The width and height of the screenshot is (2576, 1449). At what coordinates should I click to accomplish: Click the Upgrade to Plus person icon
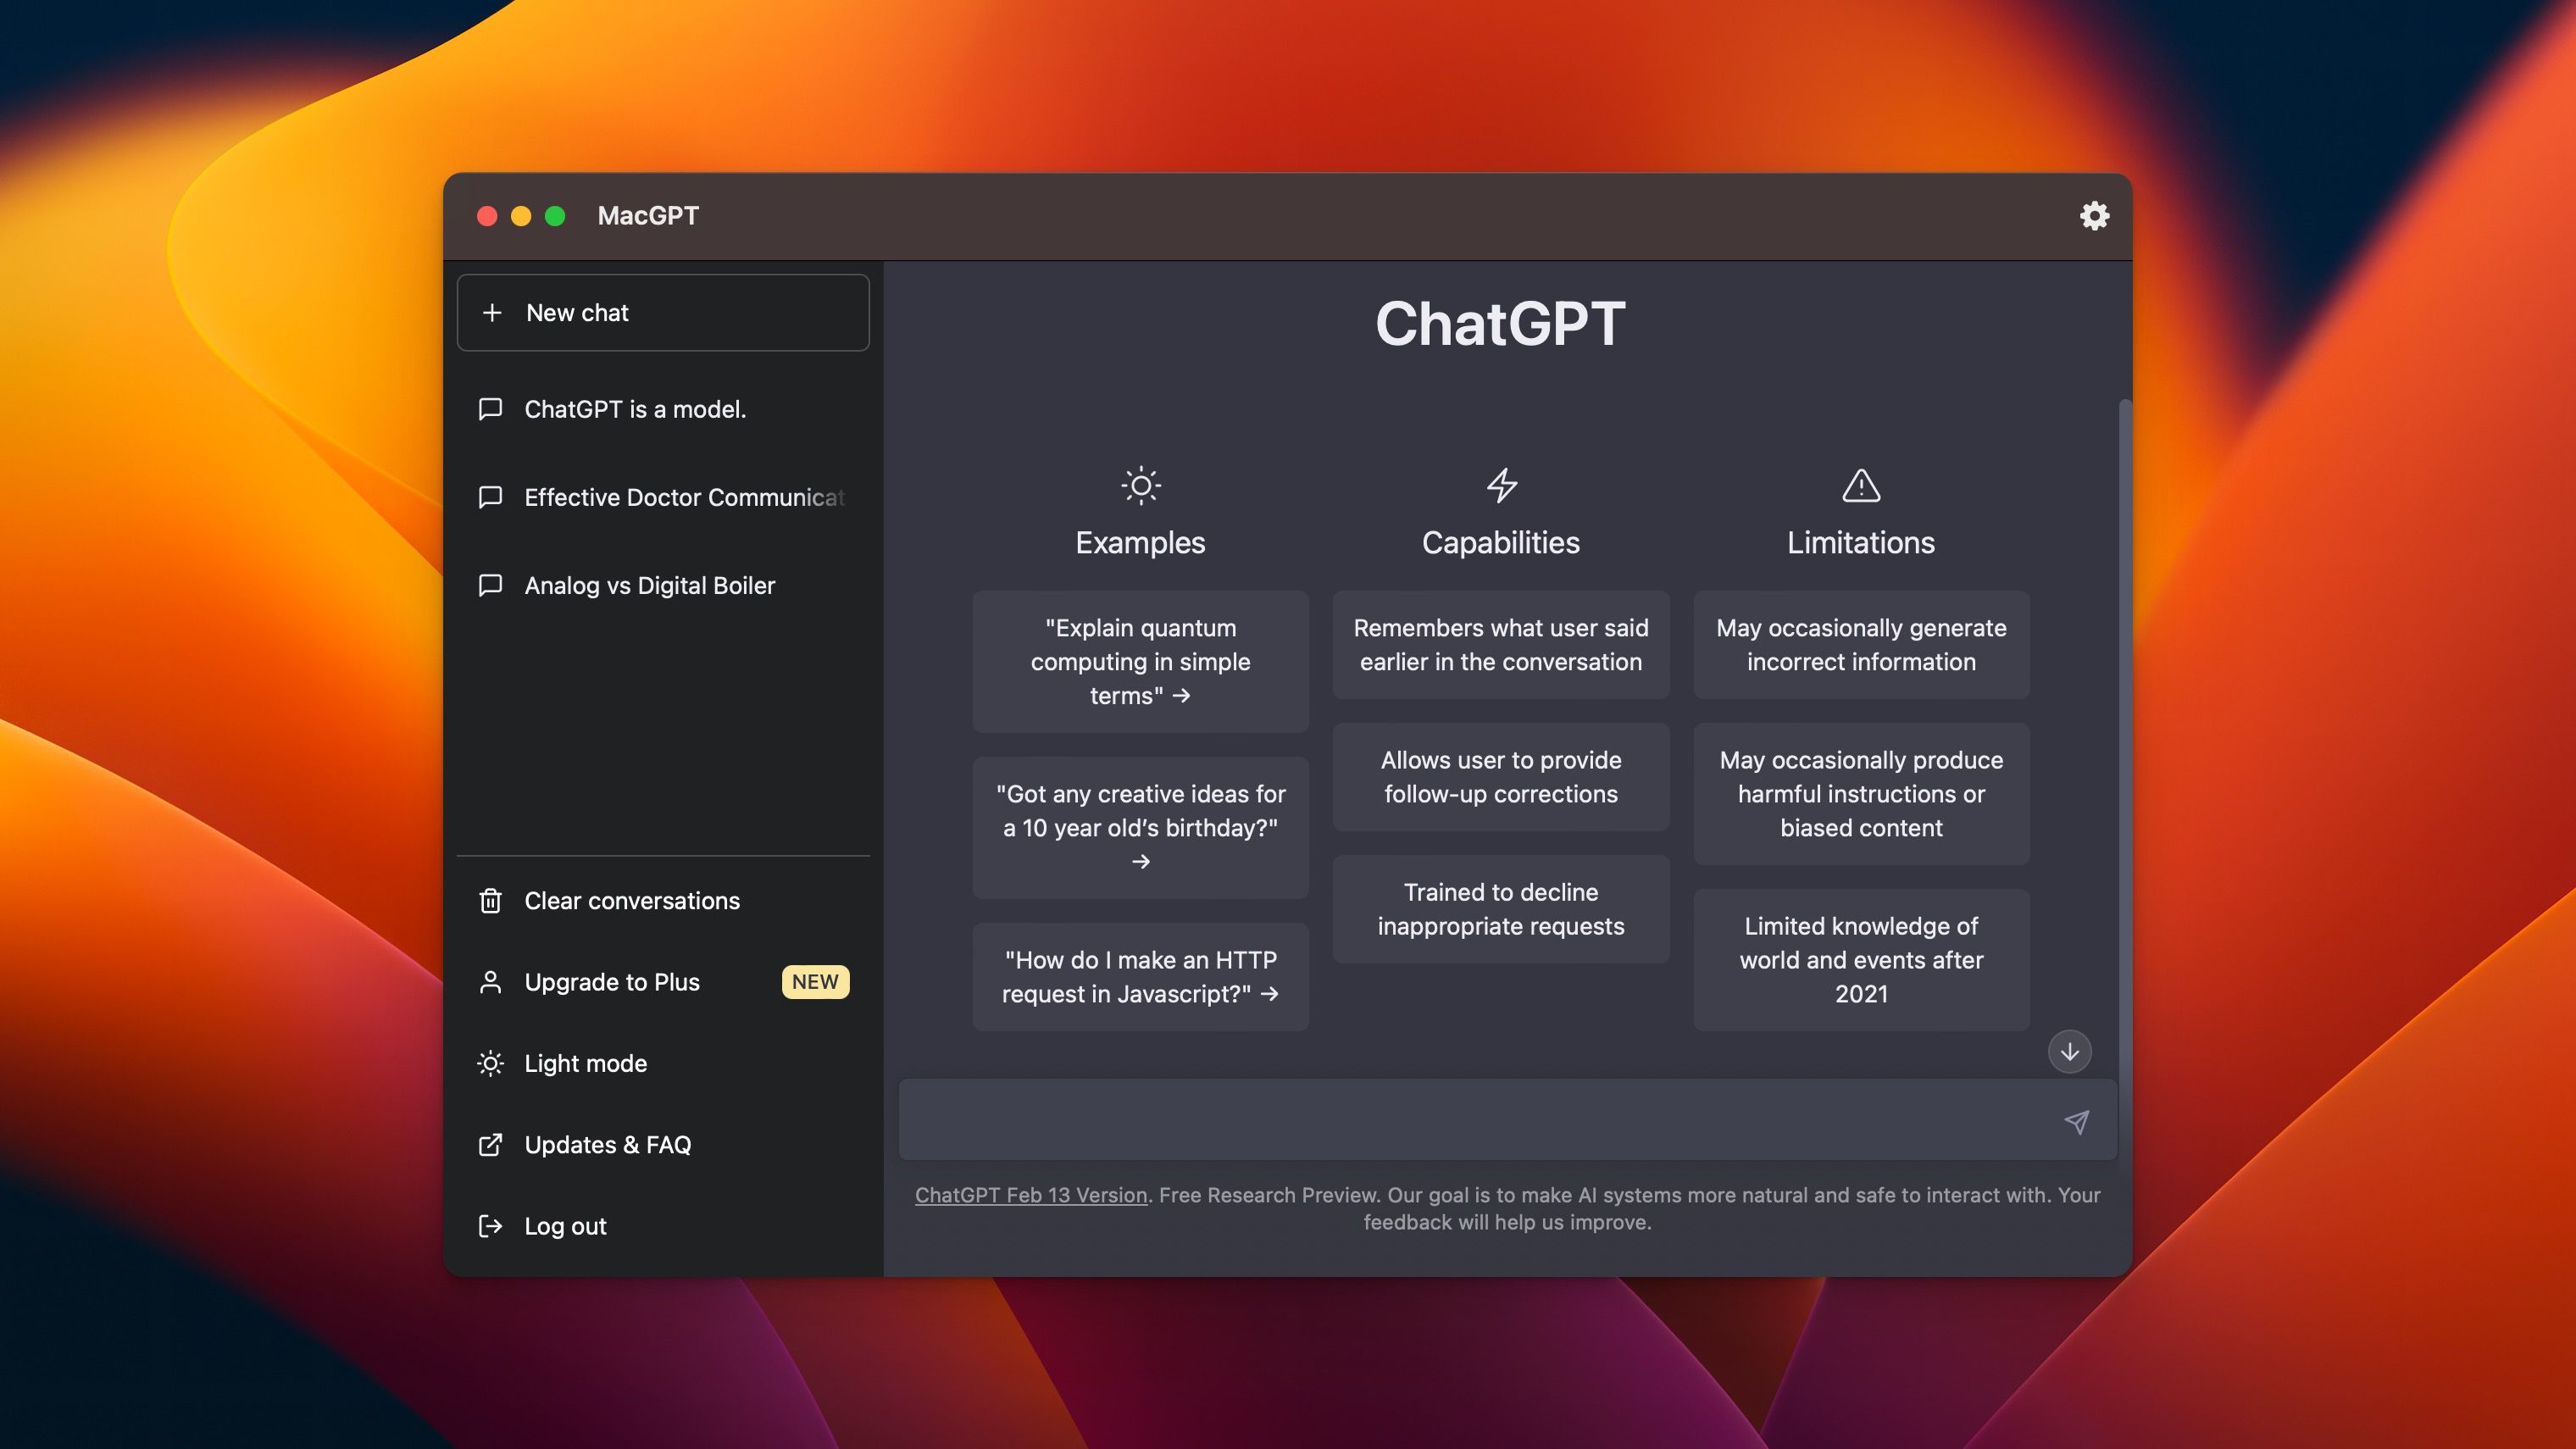[x=490, y=982]
